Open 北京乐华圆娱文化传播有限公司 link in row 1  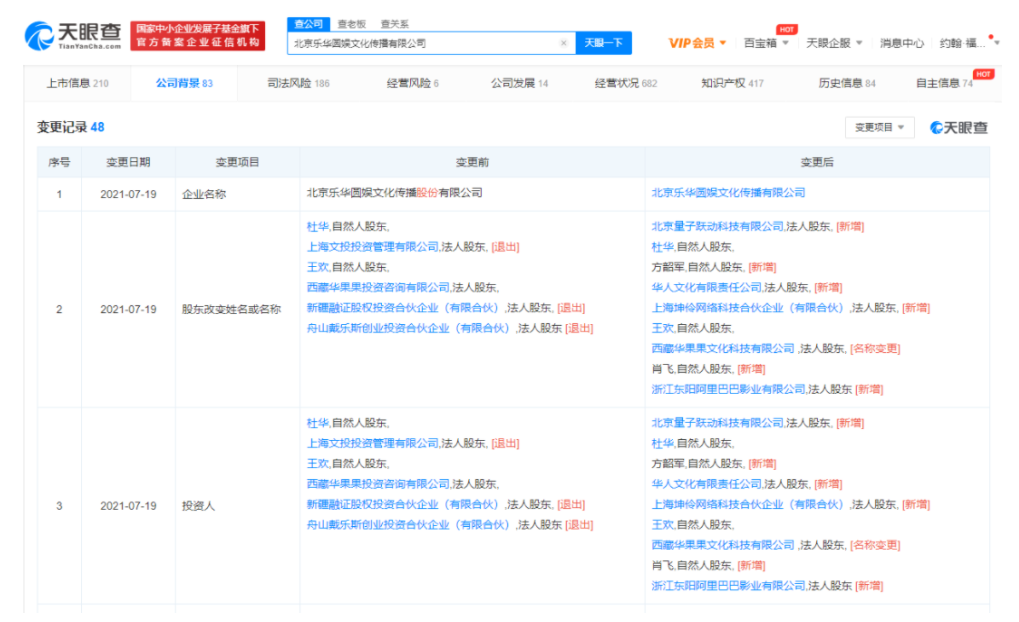728,192
